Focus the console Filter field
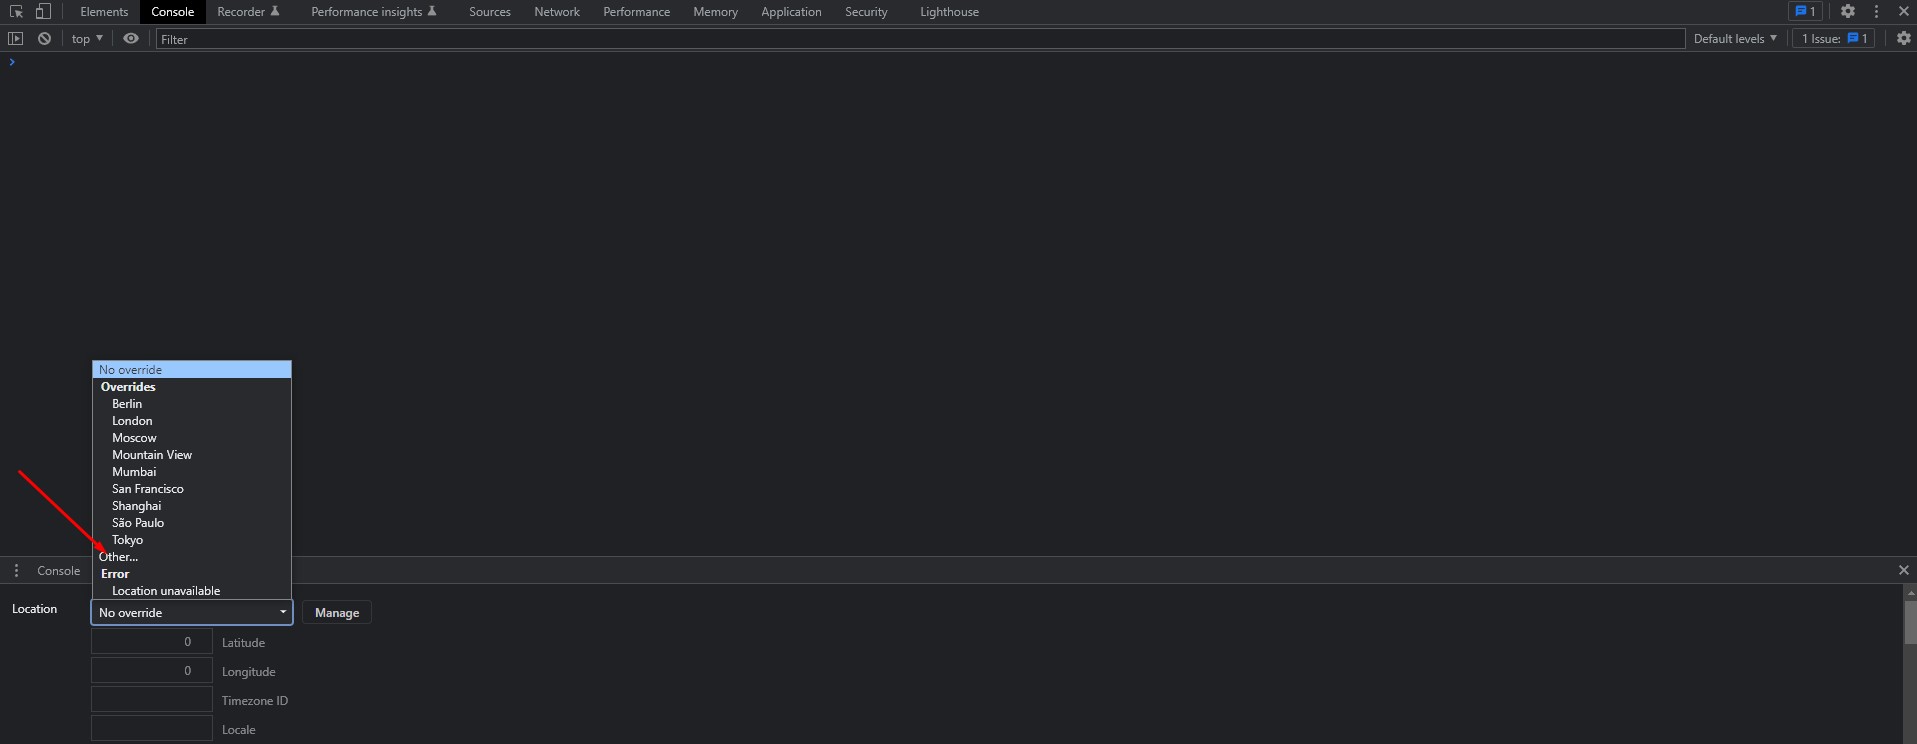The width and height of the screenshot is (1917, 744). (x=920, y=39)
